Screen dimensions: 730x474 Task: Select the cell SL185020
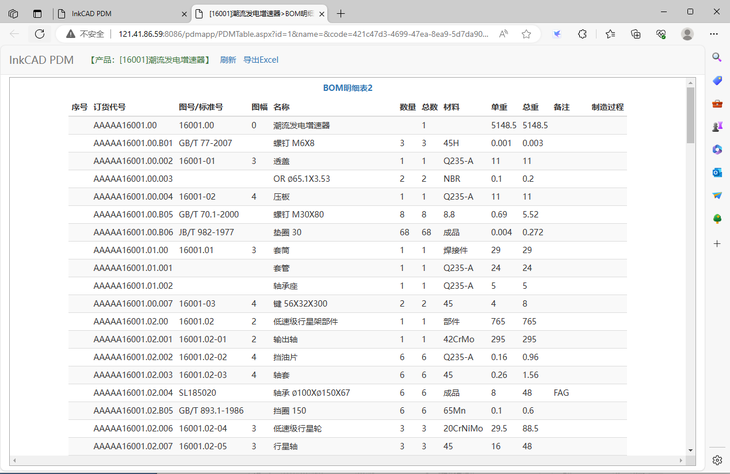click(x=197, y=393)
